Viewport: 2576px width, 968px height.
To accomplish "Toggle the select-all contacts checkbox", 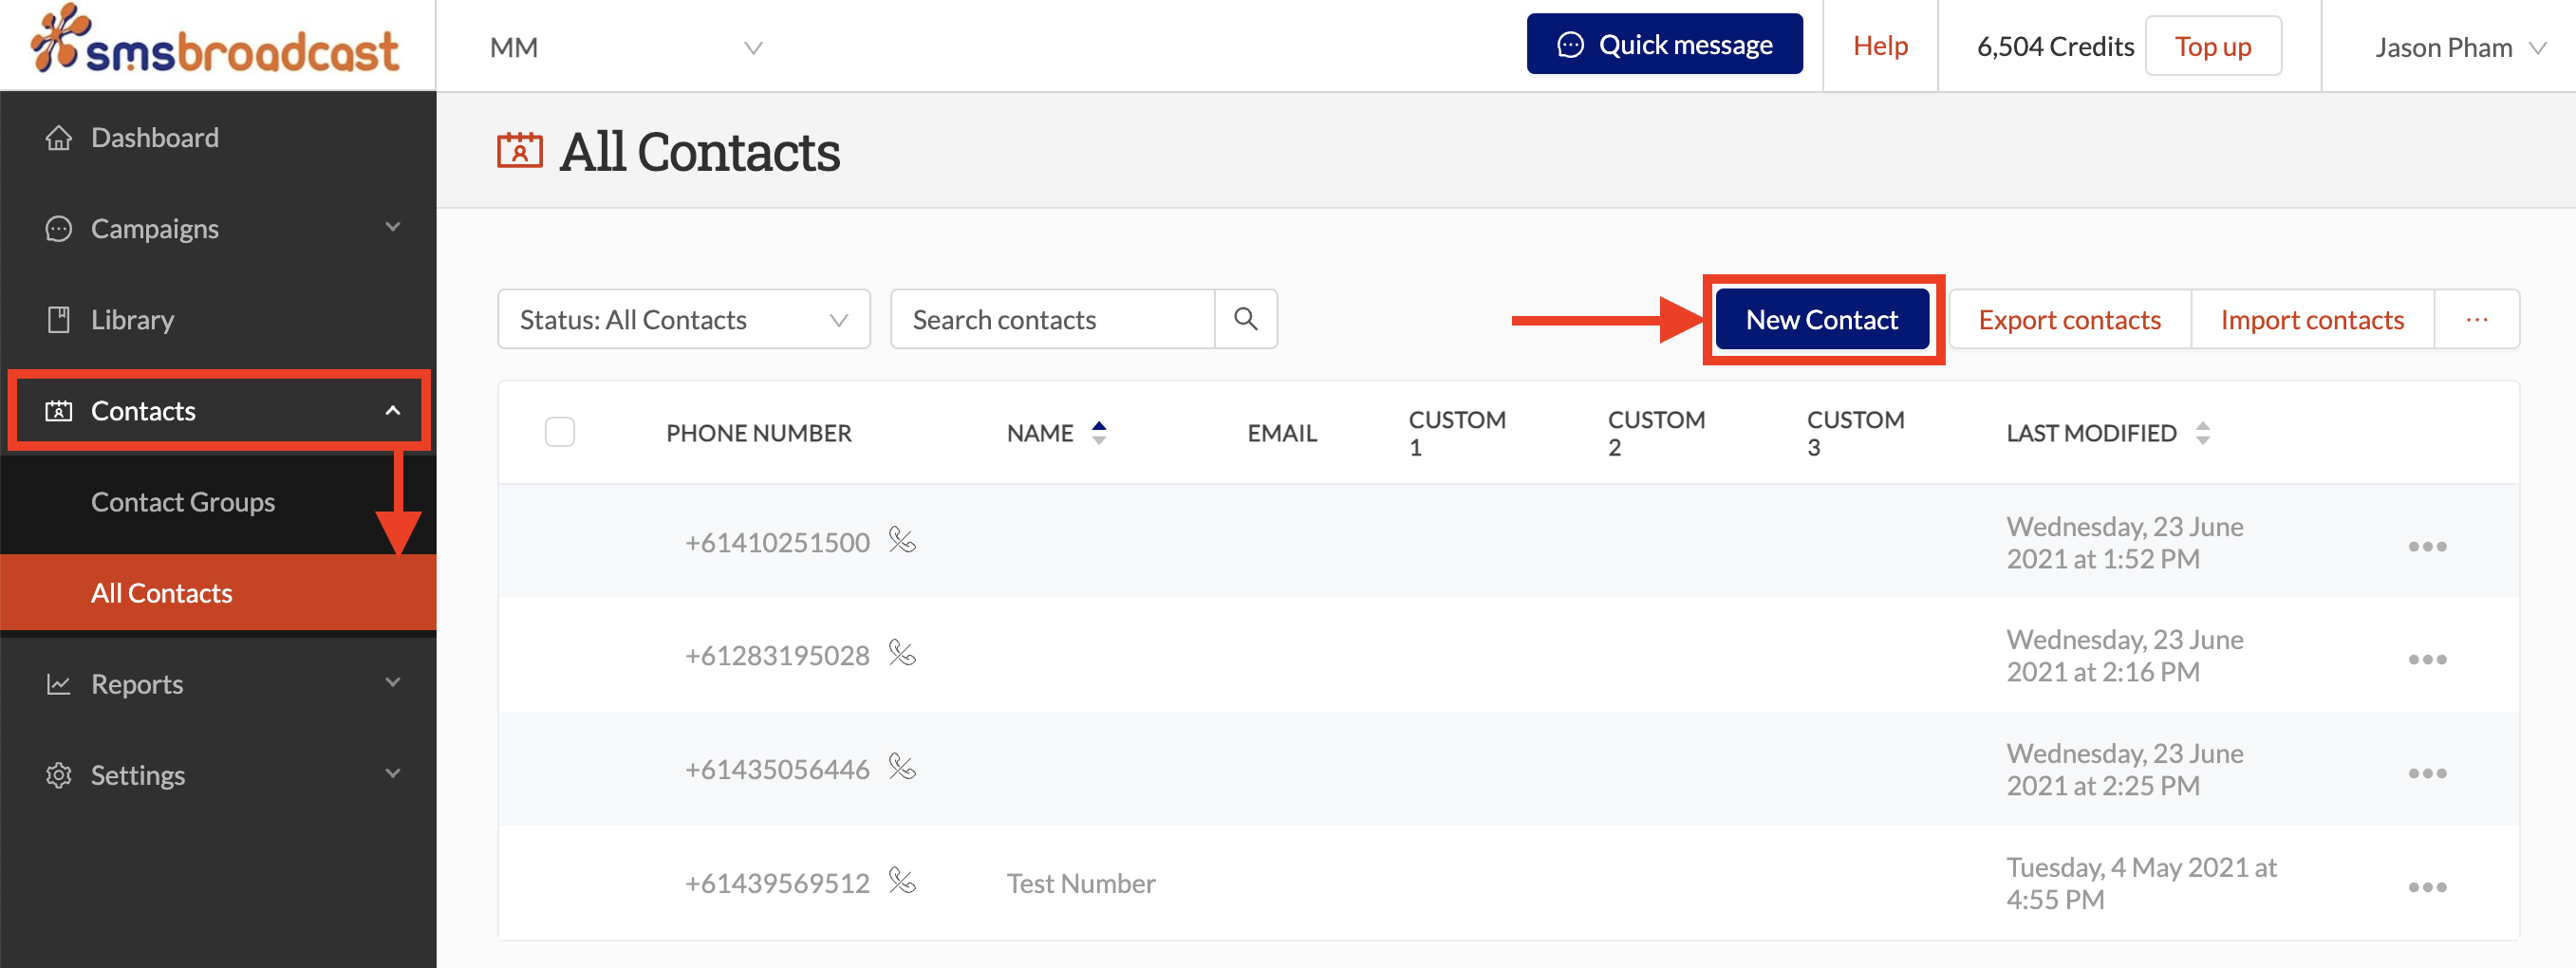I will click(x=560, y=432).
